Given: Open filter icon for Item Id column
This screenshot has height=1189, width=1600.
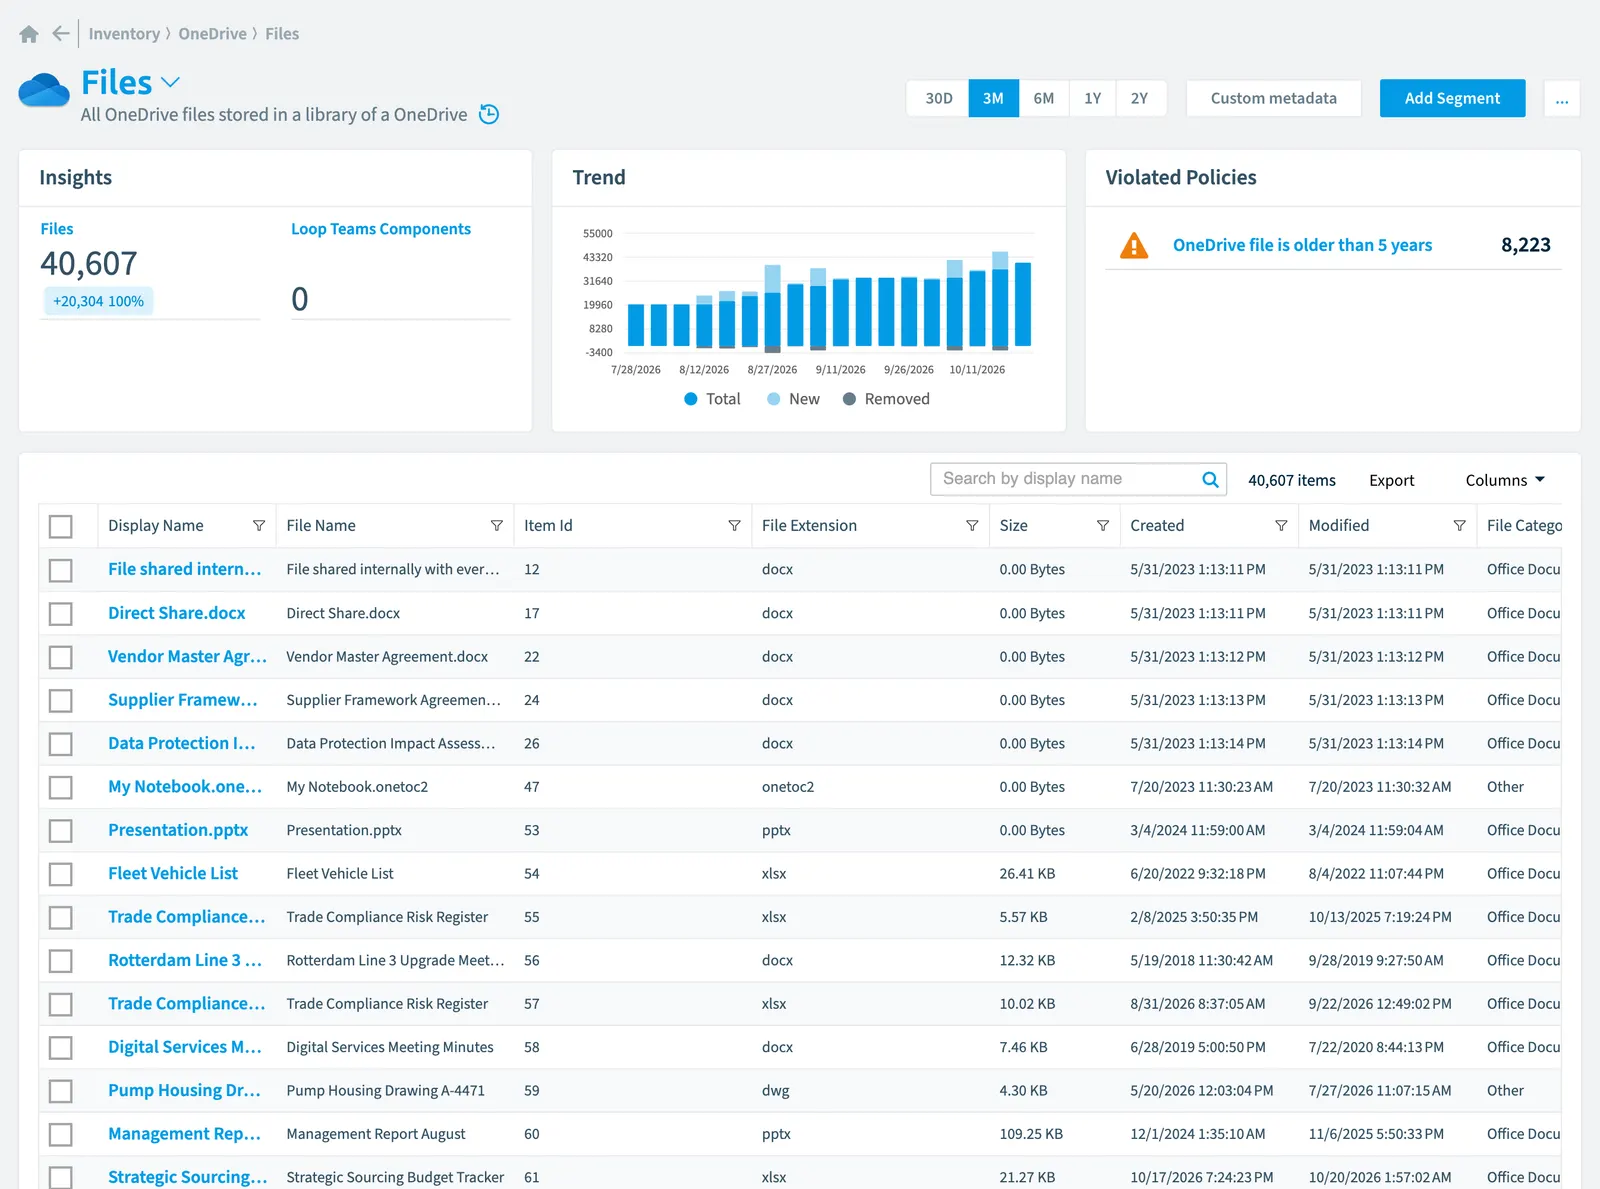Looking at the screenshot, I should coord(734,526).
